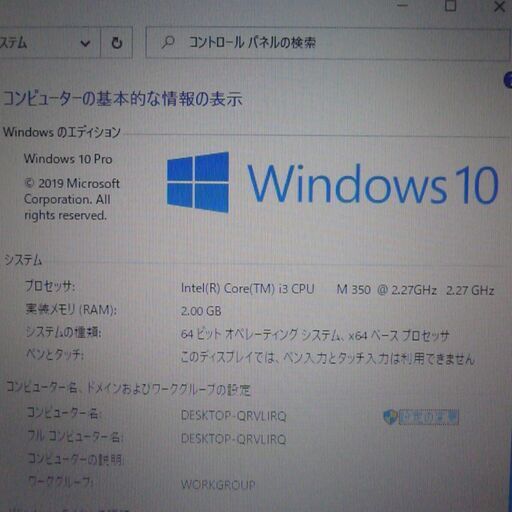Click the Windows 10 logo image
Viewport: 512px width, 512px height.
(332, 183)
